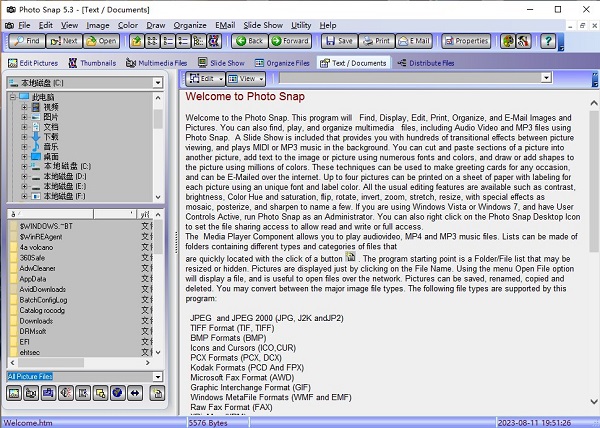This screenshot has width=600, height=428.
Task: Collapse the 此电脑 tree node
Action: point(13,97)
